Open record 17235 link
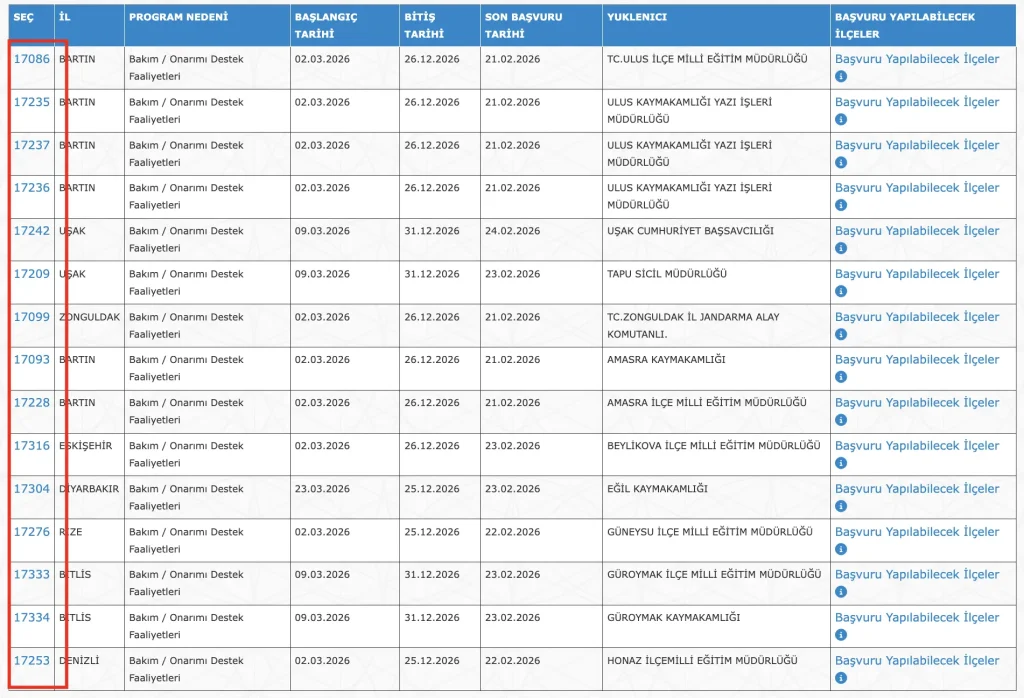Image resolution: width=1024 pixels, height=698 pixels. (31, 102)
